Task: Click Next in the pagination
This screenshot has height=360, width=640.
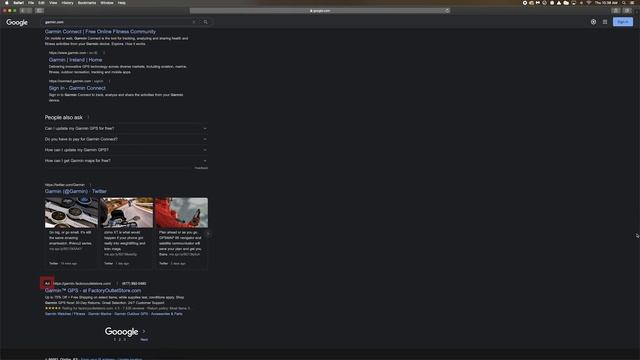Action: click(x=144, y=340)
